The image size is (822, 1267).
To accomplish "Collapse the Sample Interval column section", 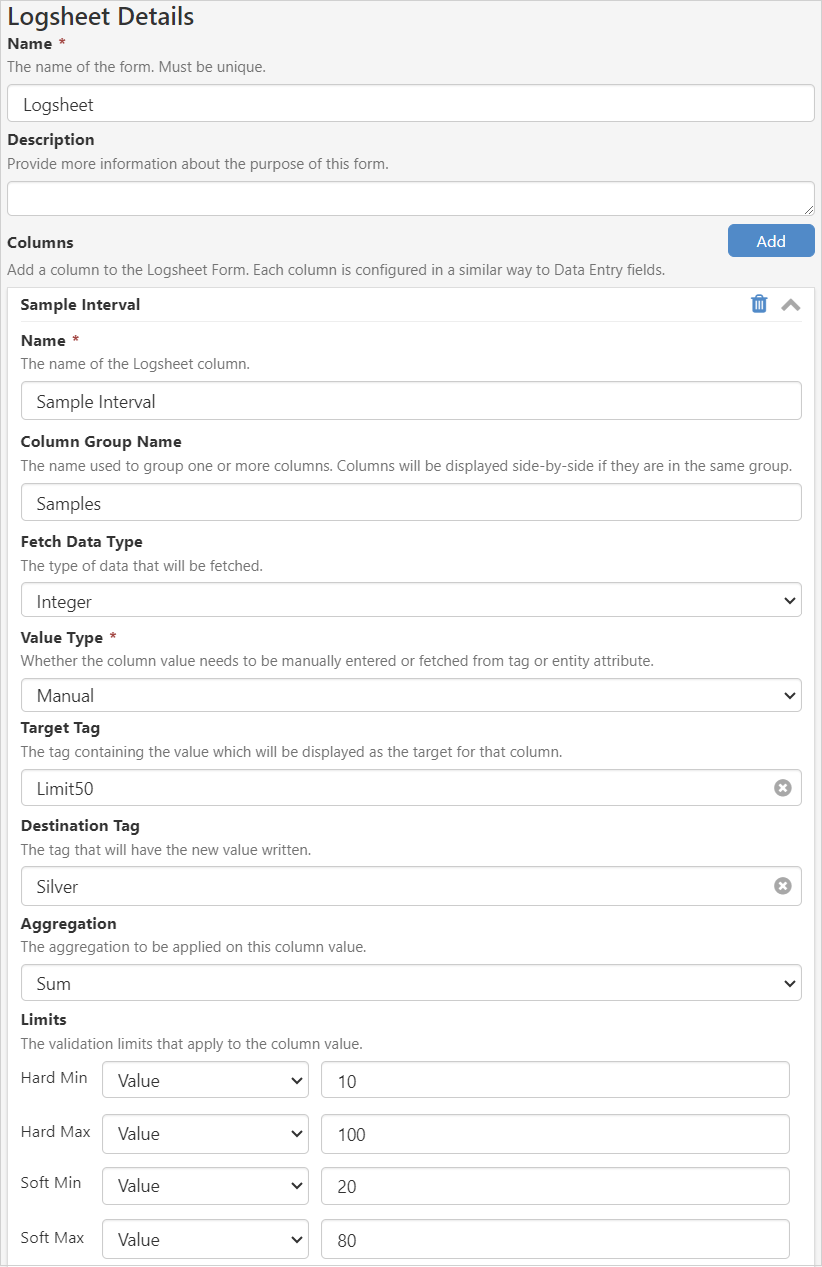I will coord(790,304).
